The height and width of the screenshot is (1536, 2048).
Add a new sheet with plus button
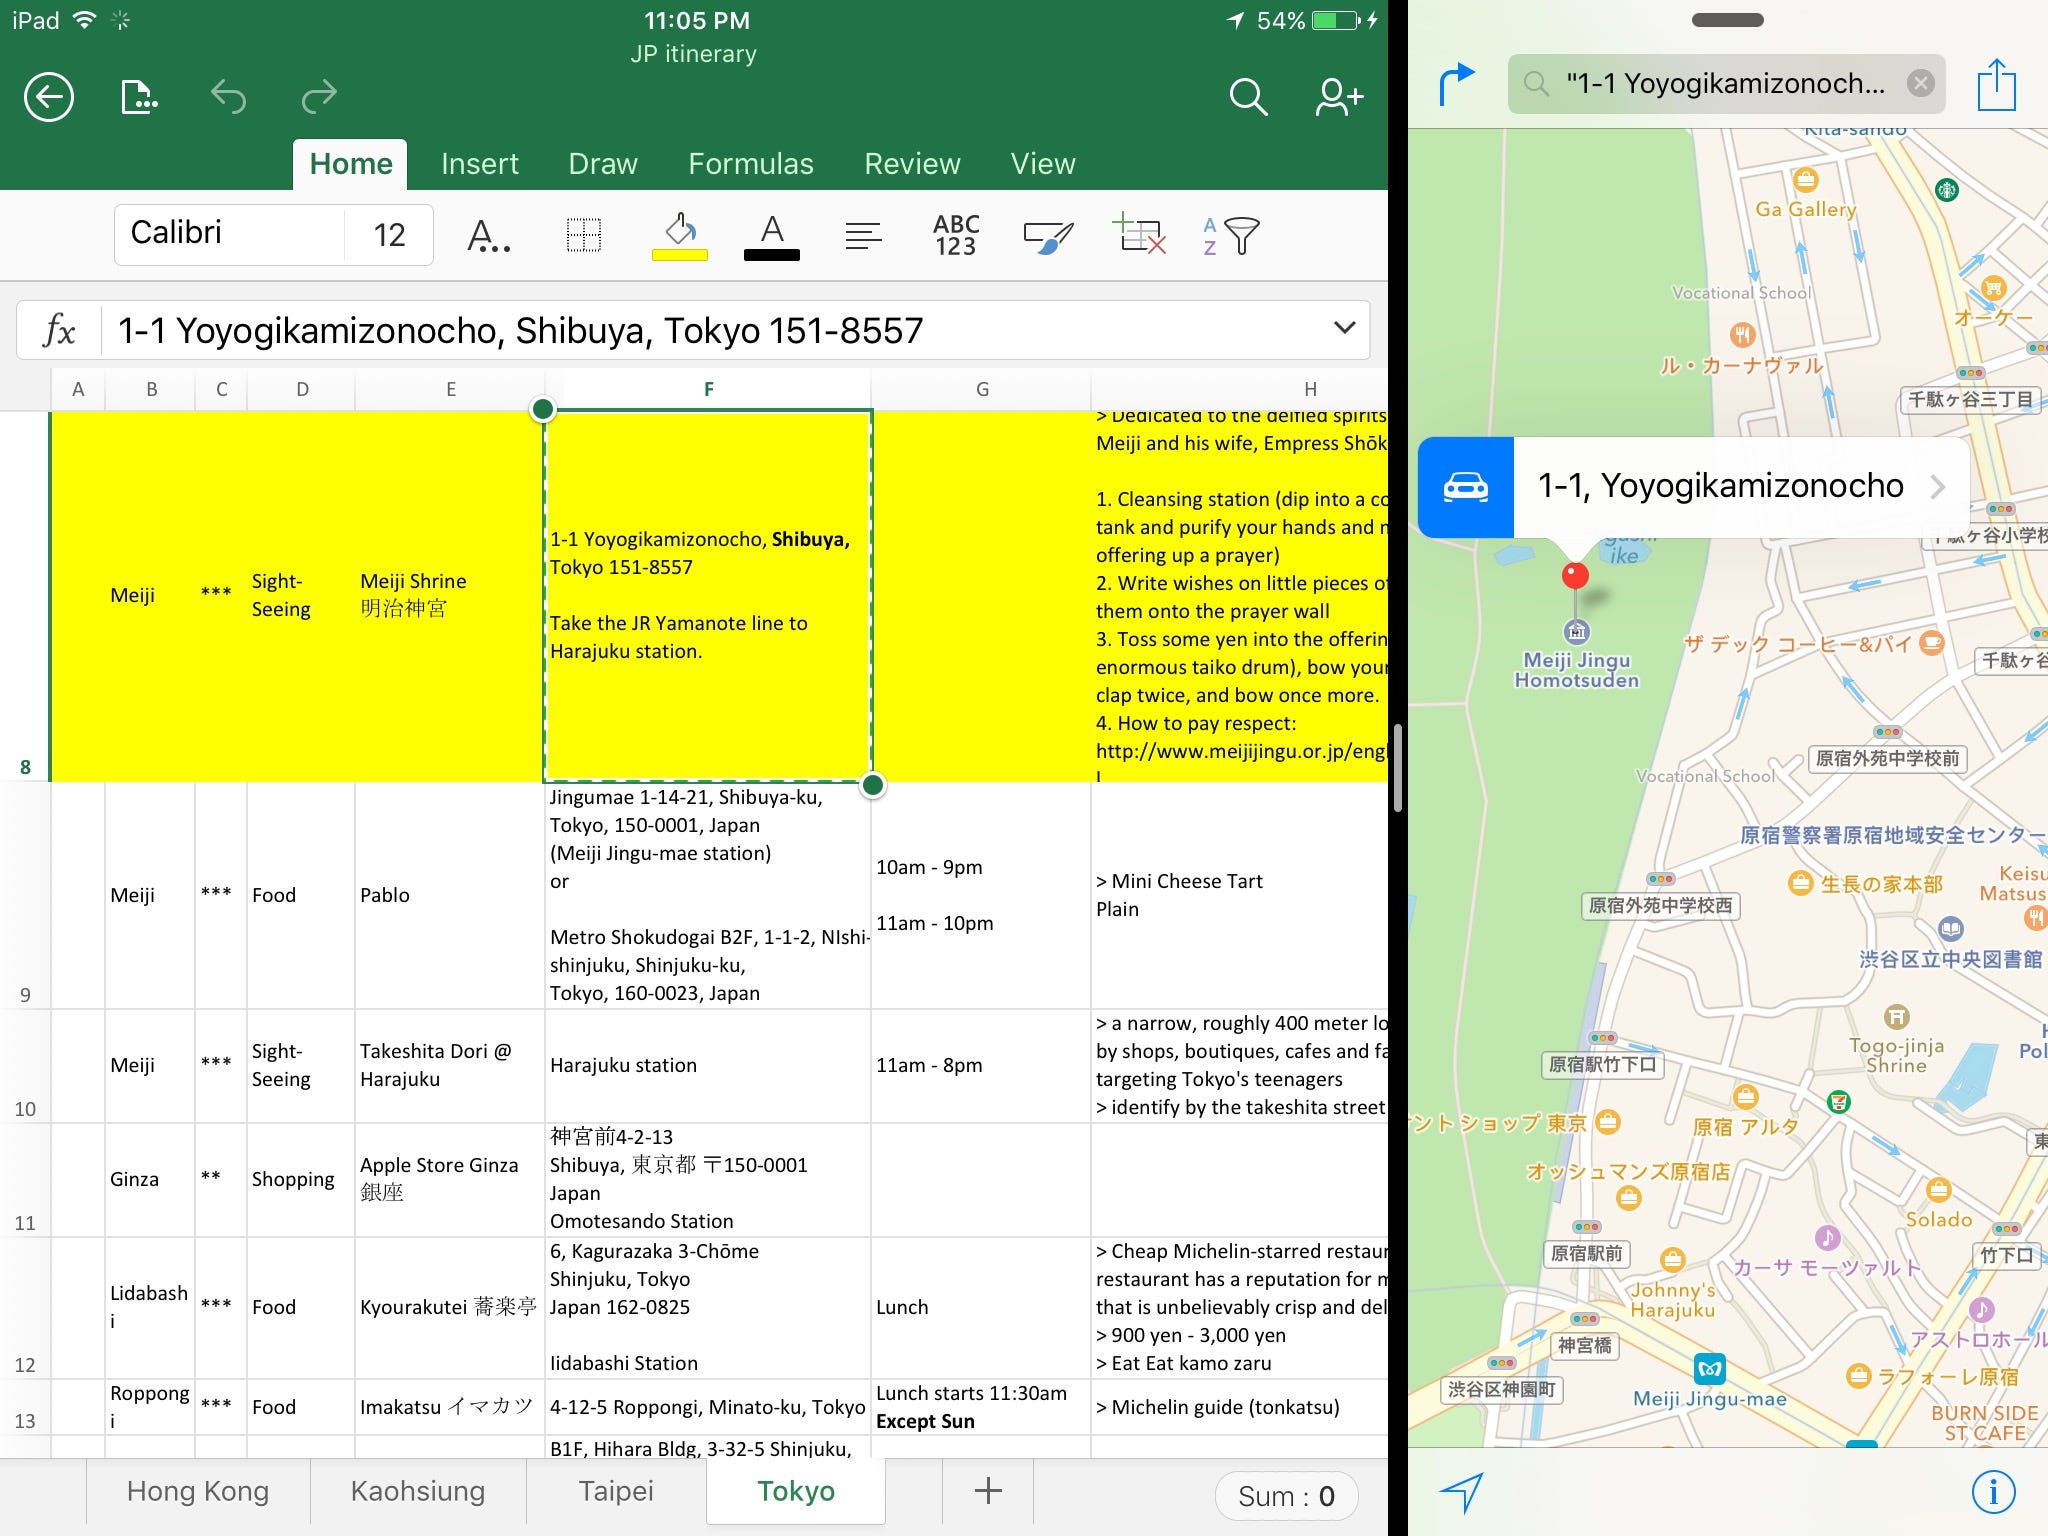tap(988, 1491)
